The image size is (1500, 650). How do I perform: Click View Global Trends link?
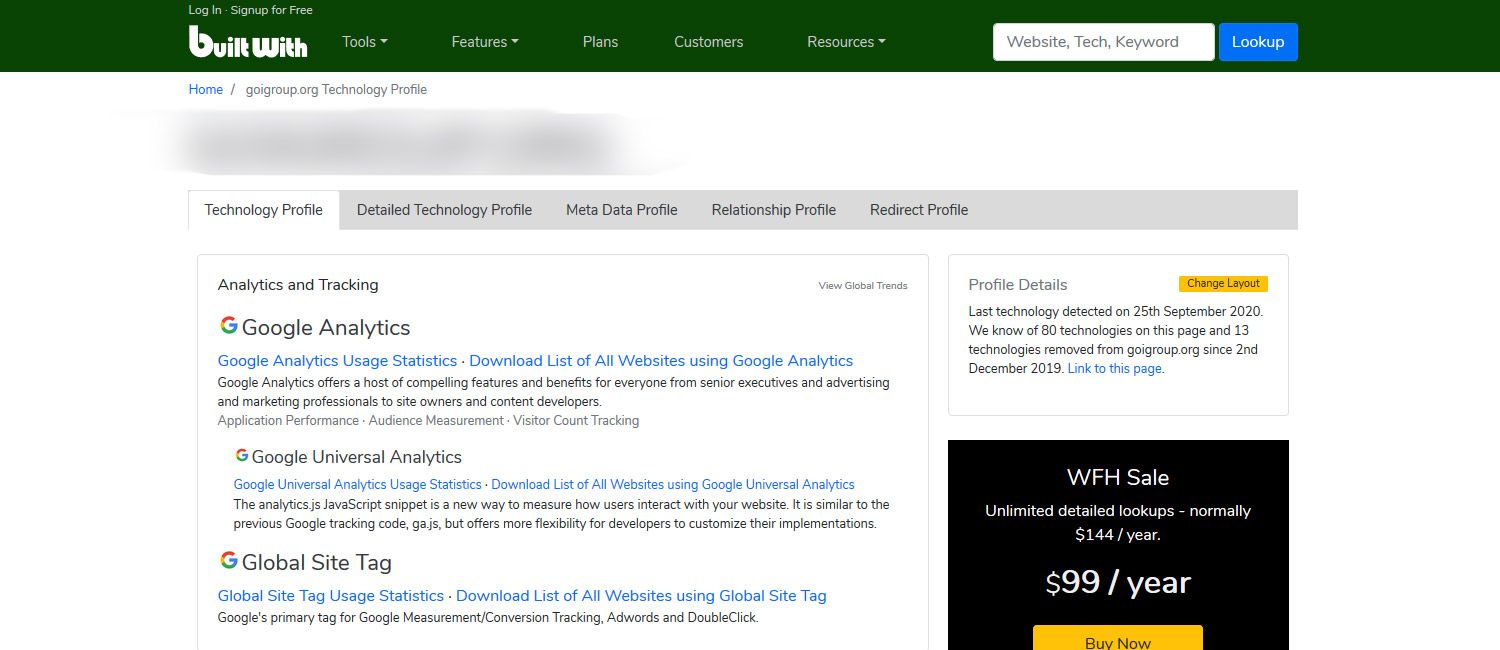pos(863,286)
